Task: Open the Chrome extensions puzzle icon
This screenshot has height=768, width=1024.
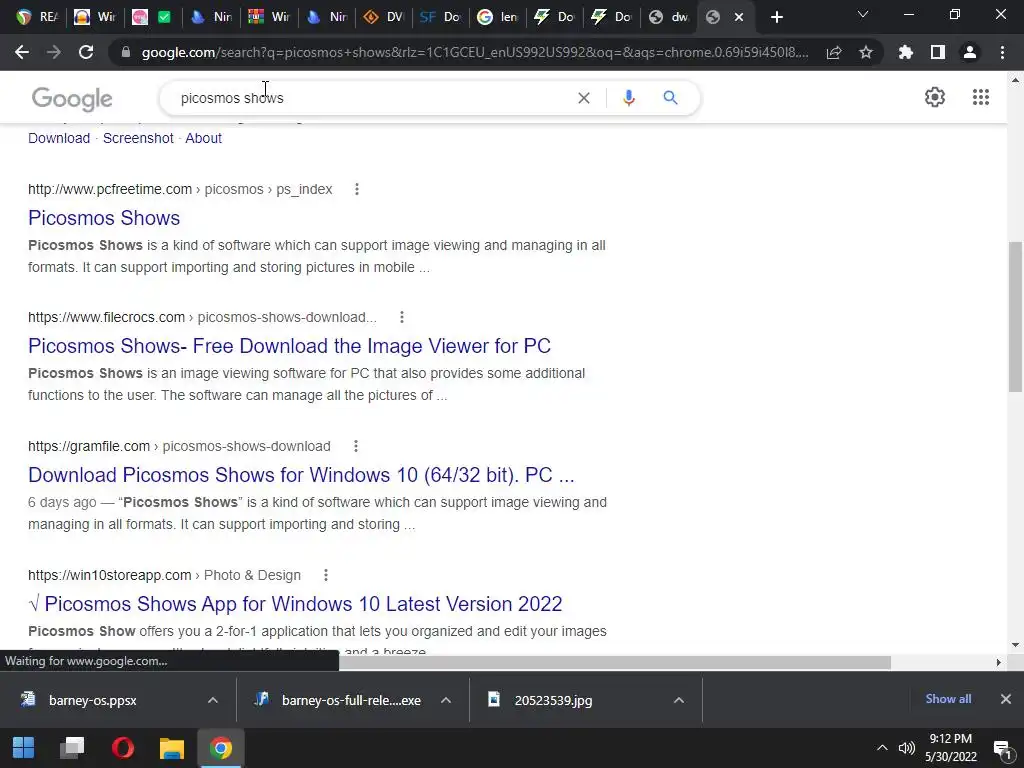Action: 906,52
